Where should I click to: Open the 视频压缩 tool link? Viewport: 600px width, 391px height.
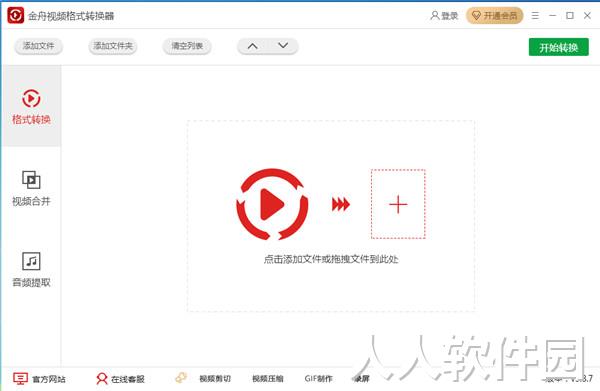coord(268,379)
